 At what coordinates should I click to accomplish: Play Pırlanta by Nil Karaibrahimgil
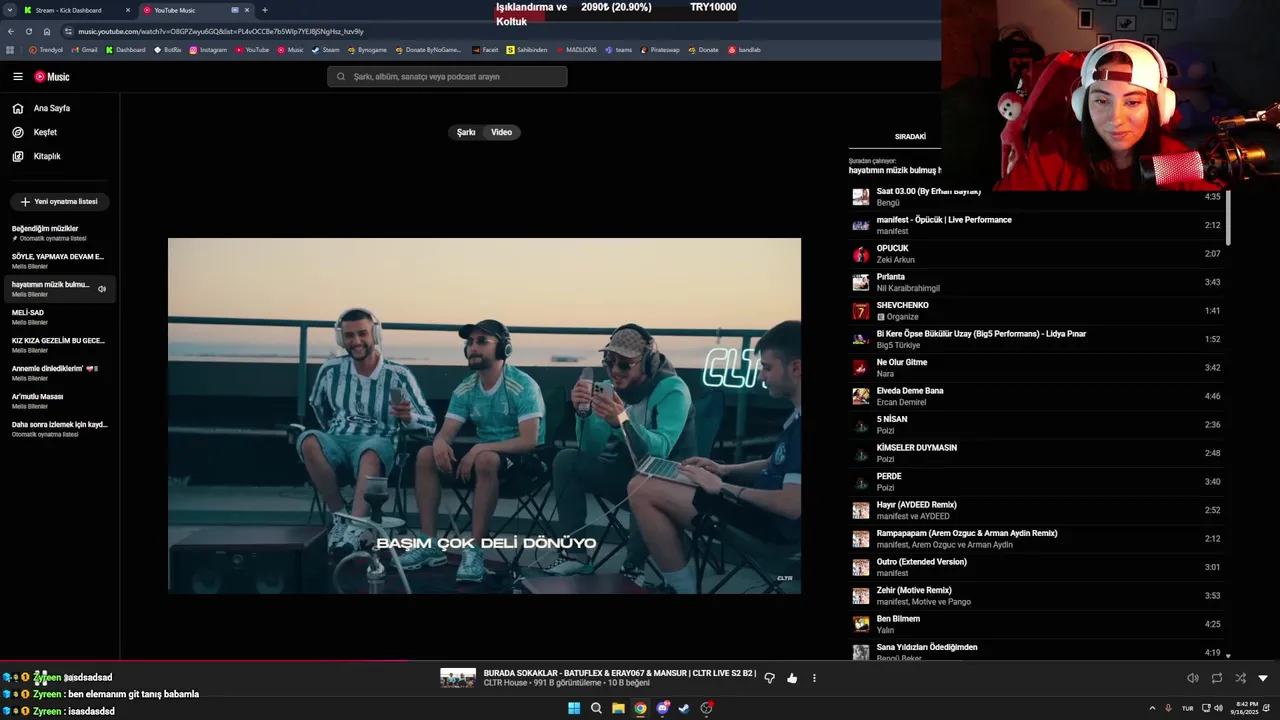point(1036,282)
